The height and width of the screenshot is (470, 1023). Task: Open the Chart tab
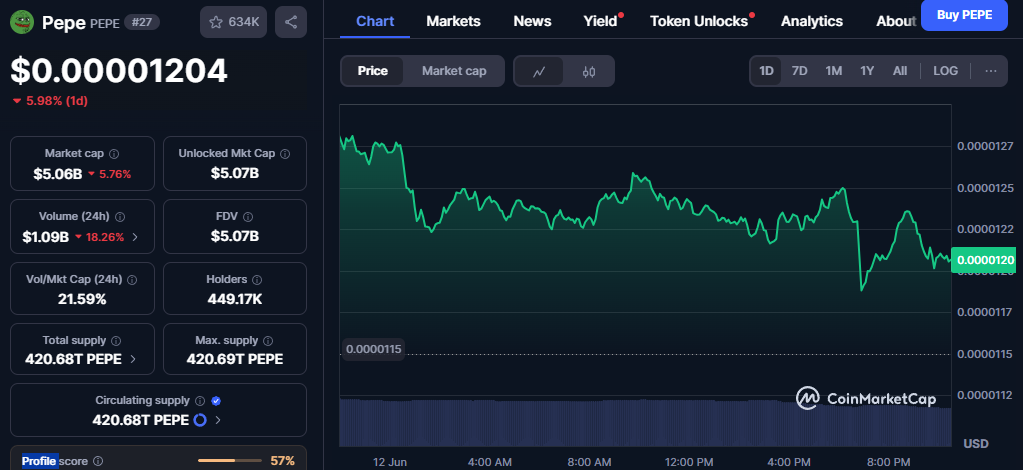tap(375, 21)
